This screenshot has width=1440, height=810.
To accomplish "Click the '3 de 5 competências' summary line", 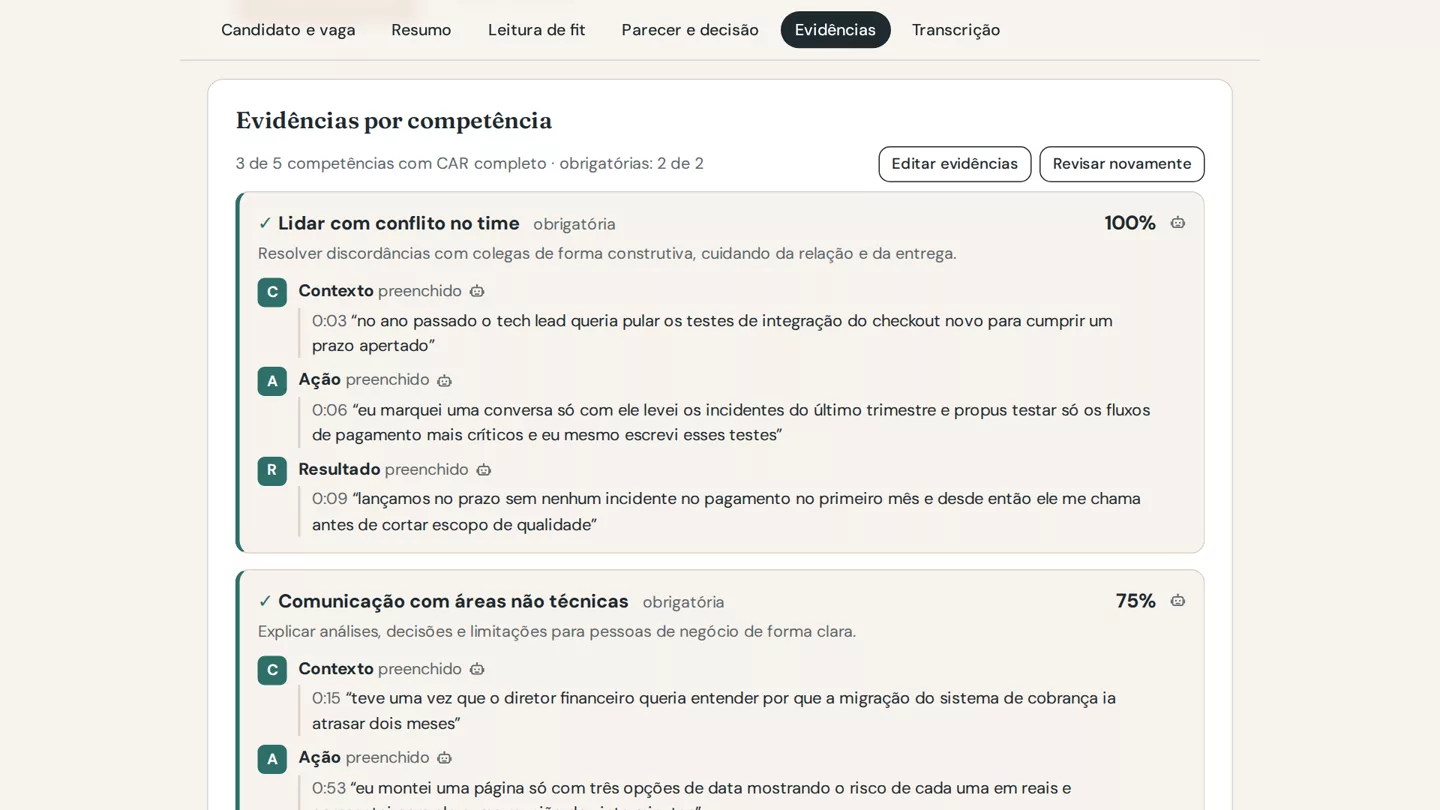I will click(x=470, y=163).
